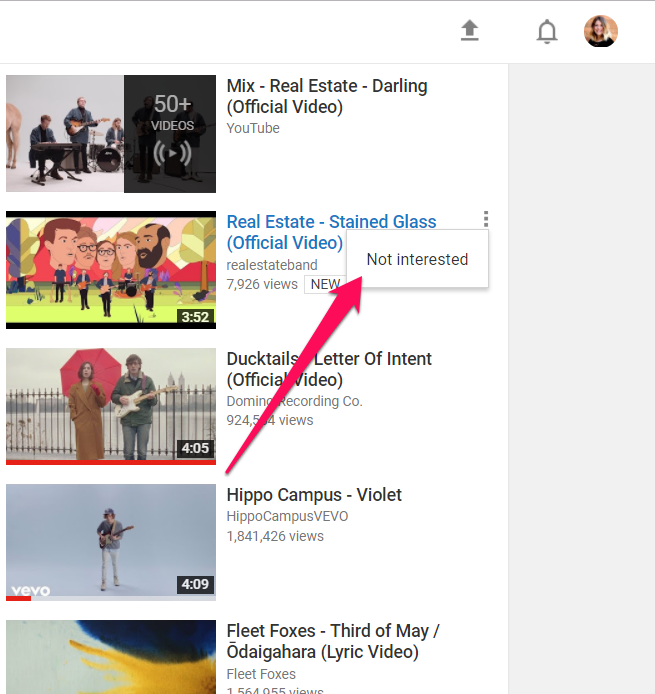Click the 1,841,426 views text

click(x=275, y=536)
